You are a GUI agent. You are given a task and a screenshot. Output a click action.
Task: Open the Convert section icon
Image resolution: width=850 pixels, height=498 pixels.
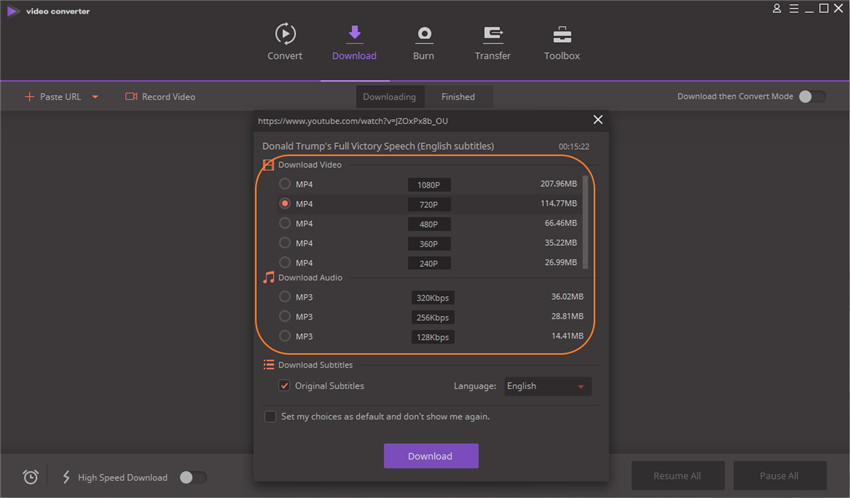coord(285,34)
